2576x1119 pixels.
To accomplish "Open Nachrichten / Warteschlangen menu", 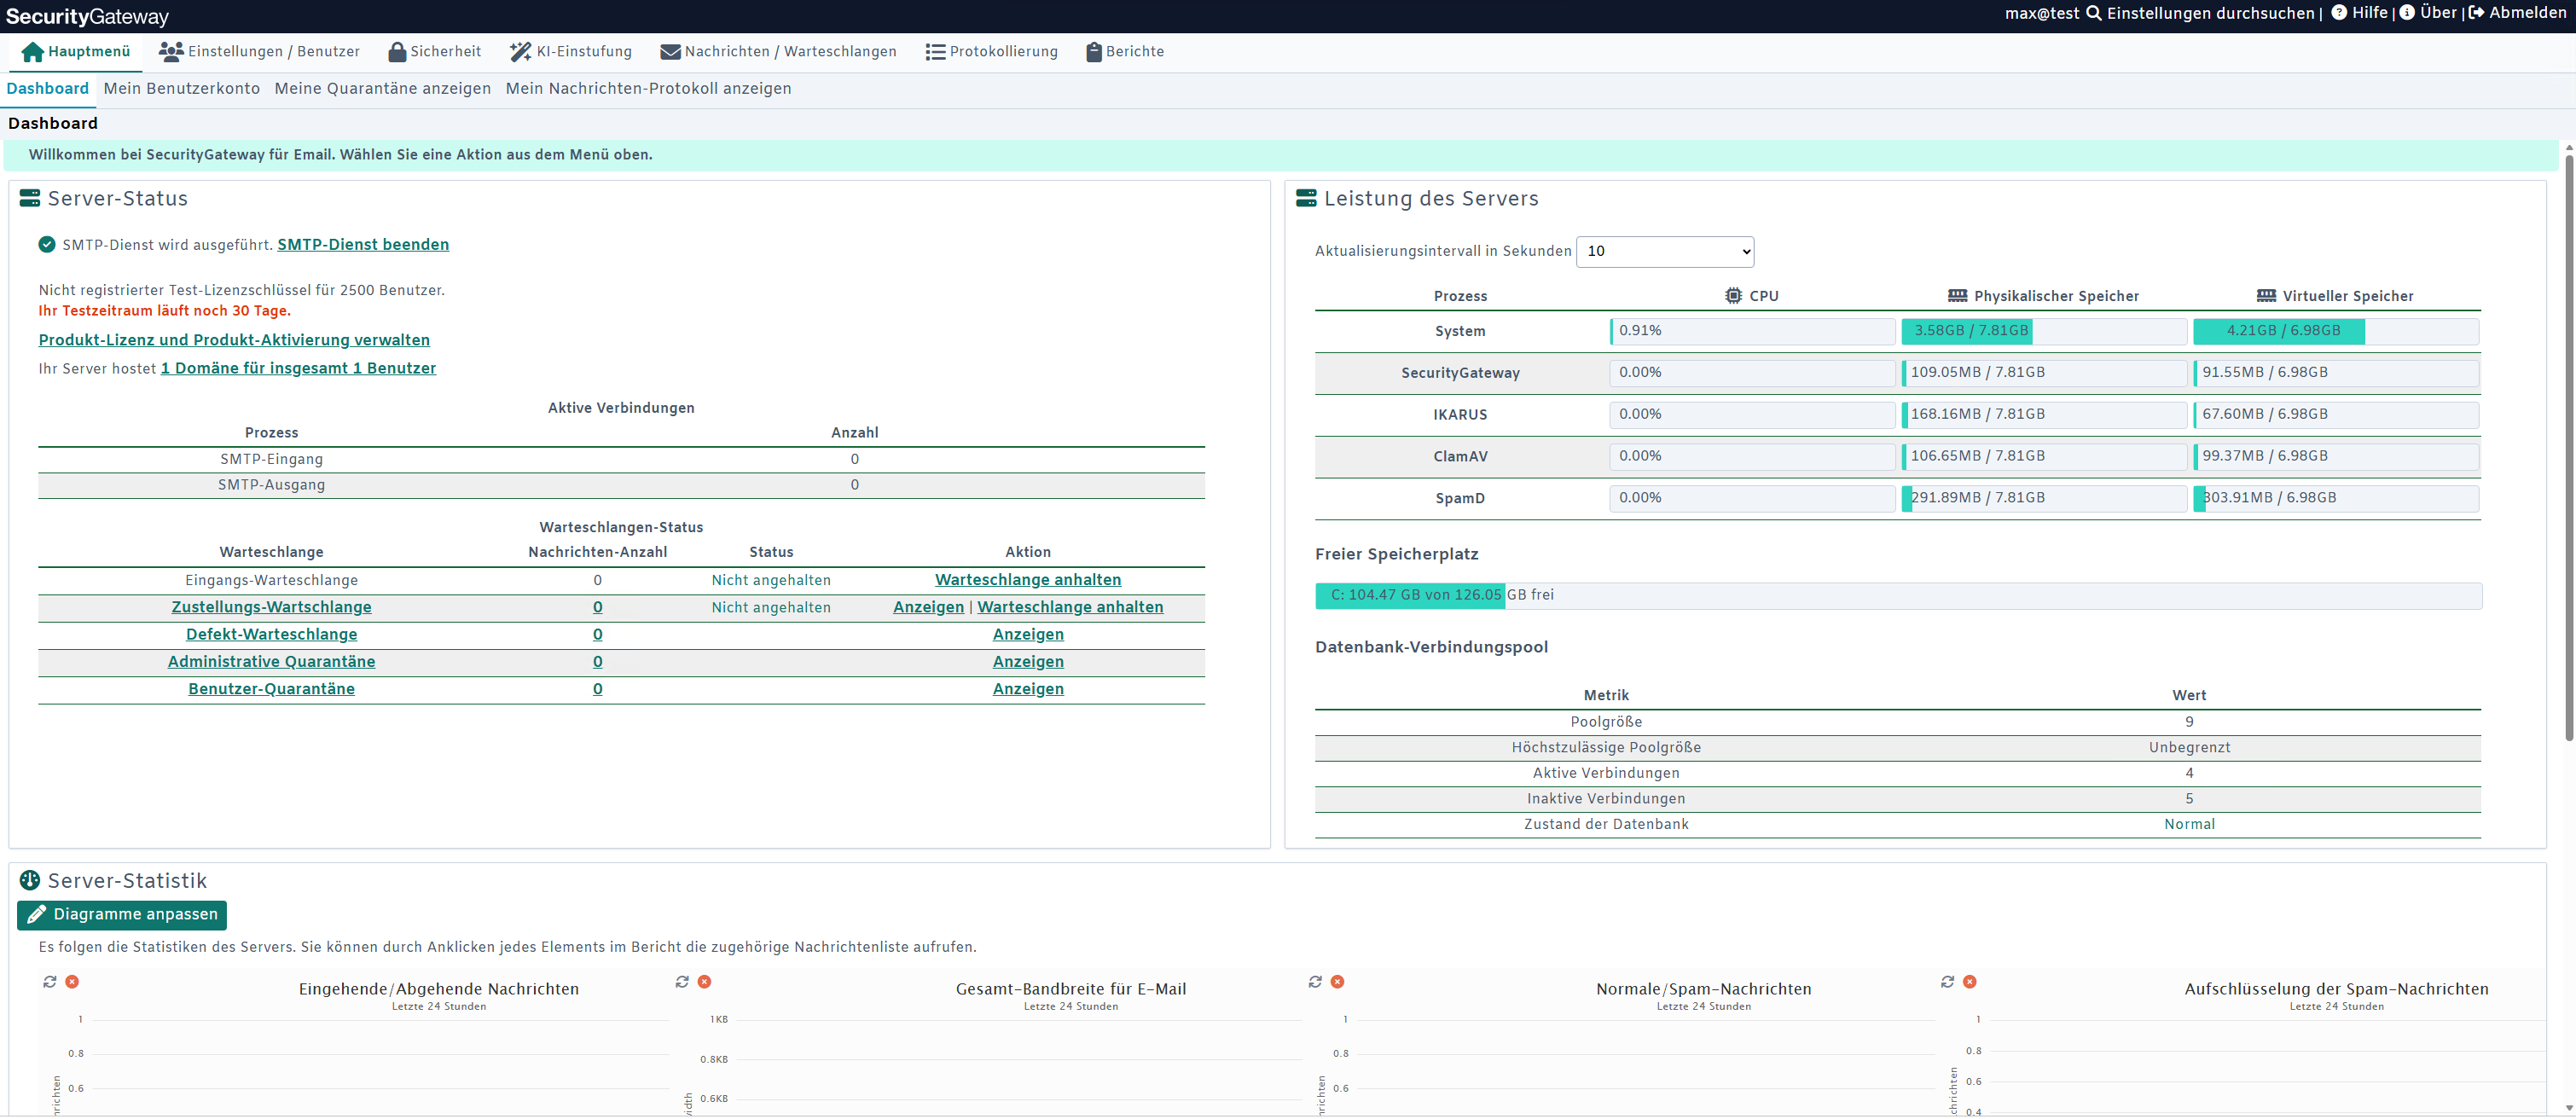I will point(778,52).
